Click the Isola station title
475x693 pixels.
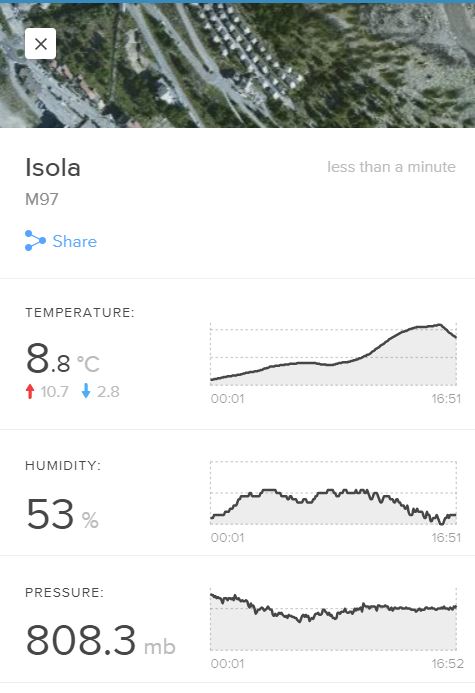tap(53, 168)
